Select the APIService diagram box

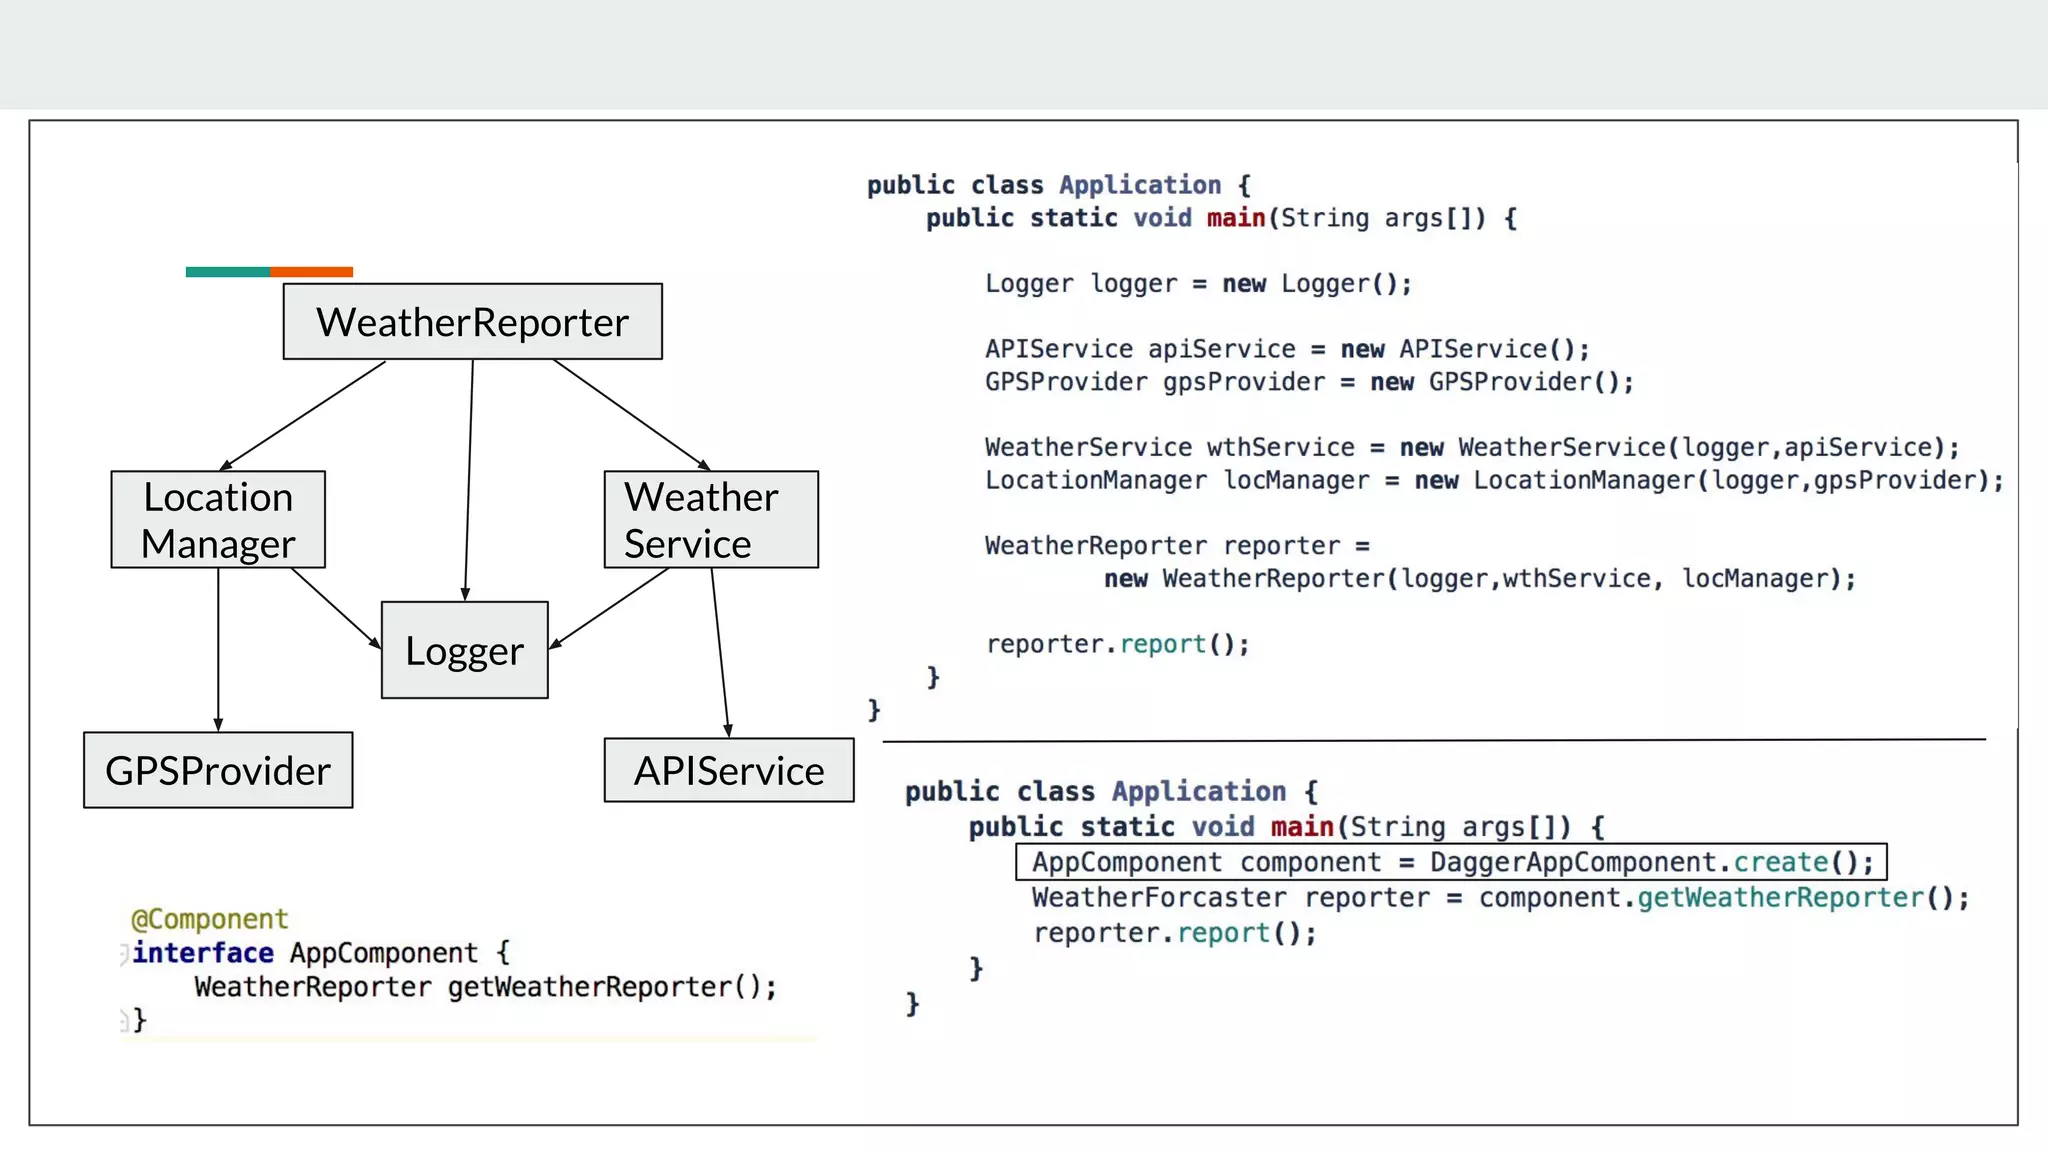tap(728, 770)
